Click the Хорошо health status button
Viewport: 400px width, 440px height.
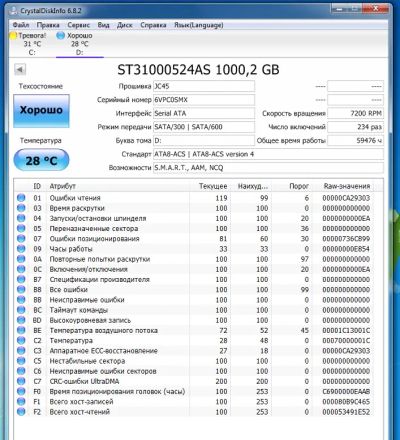(41, 111)
